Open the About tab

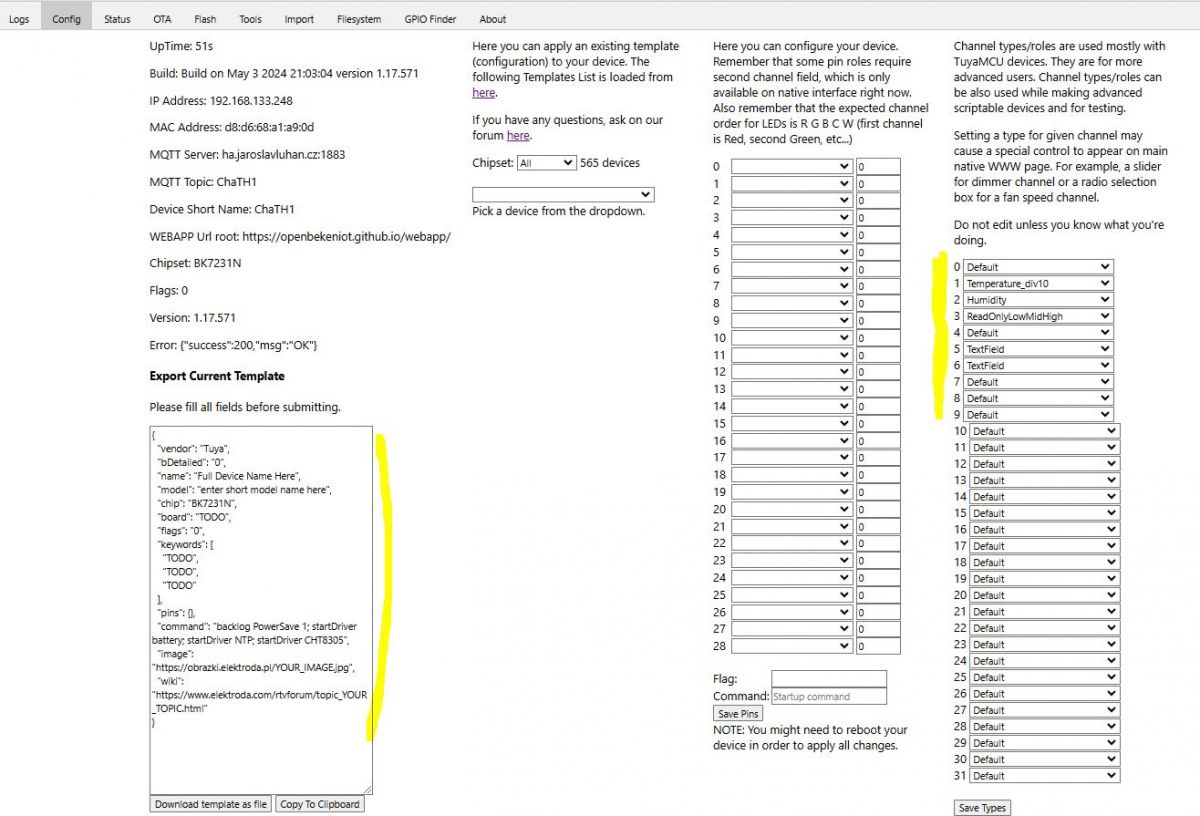click(492, 19)
